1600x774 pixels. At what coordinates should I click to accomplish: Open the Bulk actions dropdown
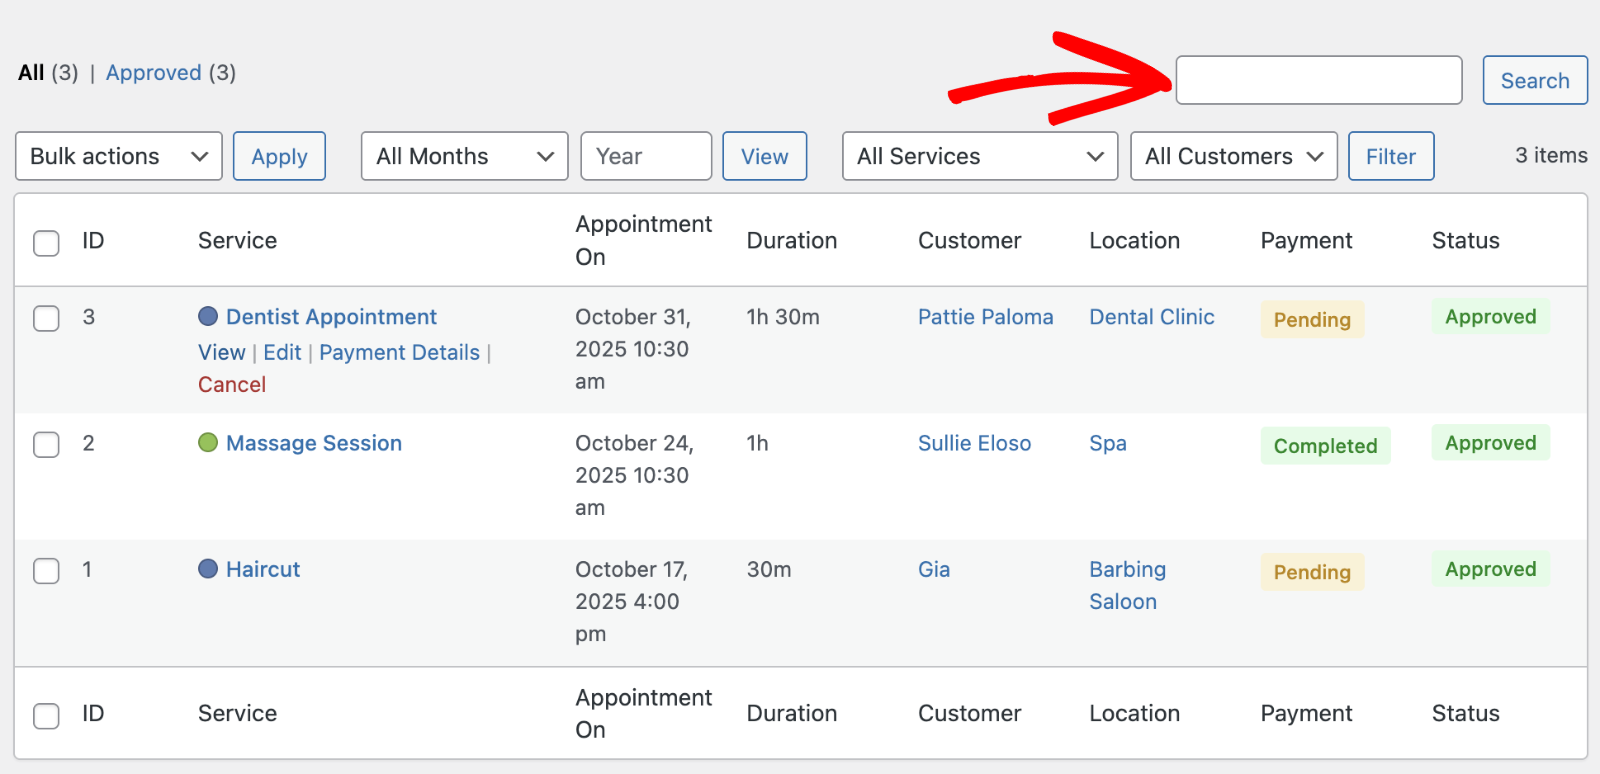tap(119, 156)
